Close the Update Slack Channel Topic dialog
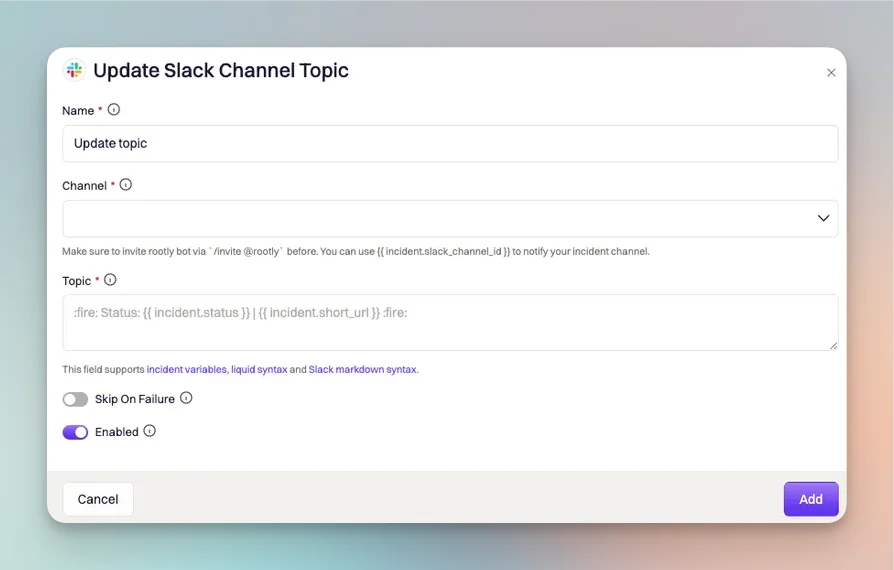The height and width of the screenshot is (570, 894). pyautogui.click(x=831, y=72)
